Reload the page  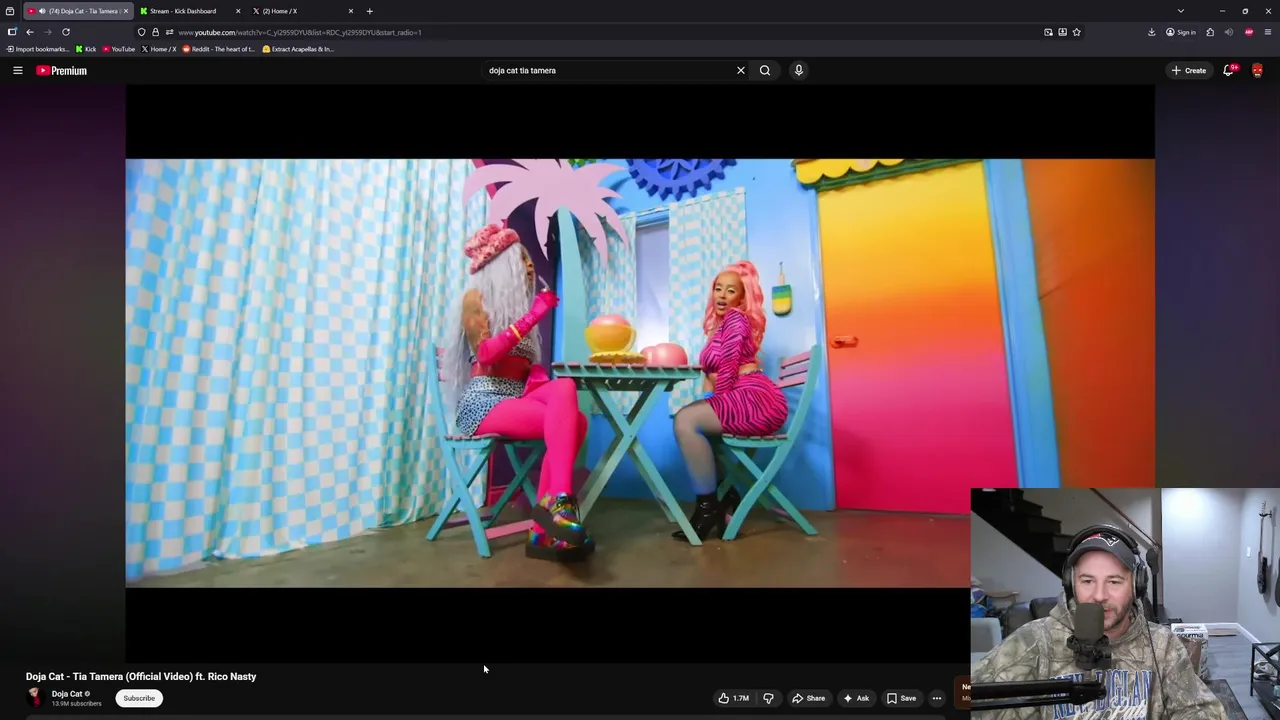[66, 32]
